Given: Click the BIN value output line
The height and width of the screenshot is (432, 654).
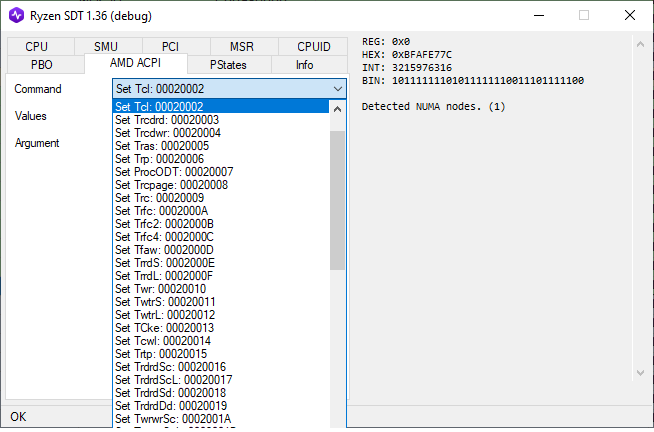Looking at the screenshot, I should tap(473, 80).
